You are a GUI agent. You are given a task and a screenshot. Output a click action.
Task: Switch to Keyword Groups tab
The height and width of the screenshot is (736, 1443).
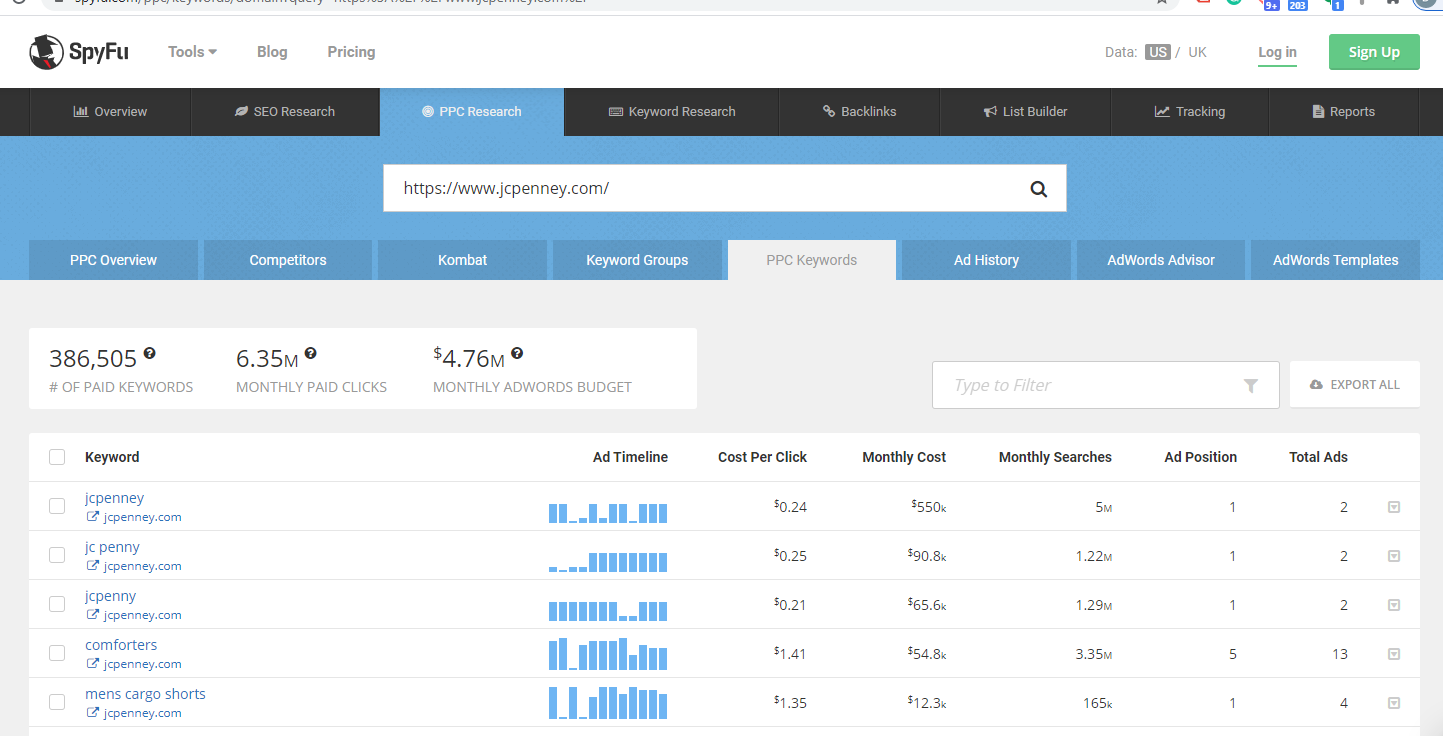coord(637,260)
